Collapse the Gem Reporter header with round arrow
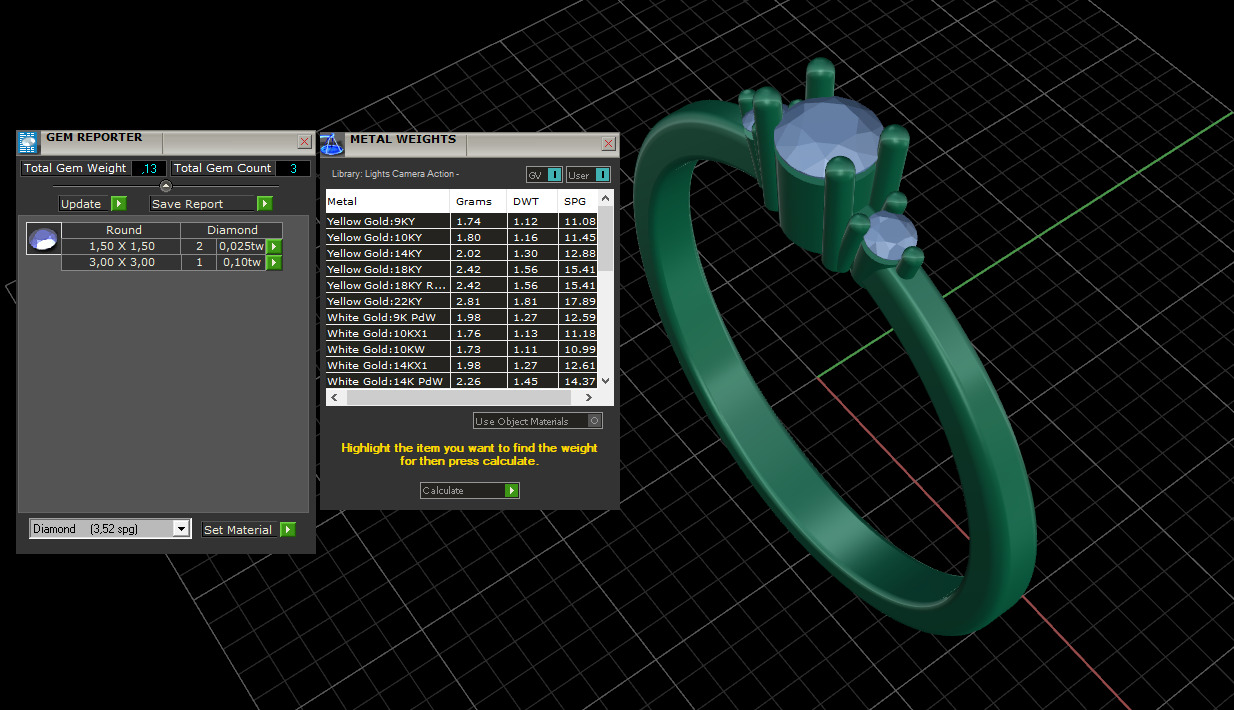Screen dimensions: 1234x710 [x=166, y=186]
